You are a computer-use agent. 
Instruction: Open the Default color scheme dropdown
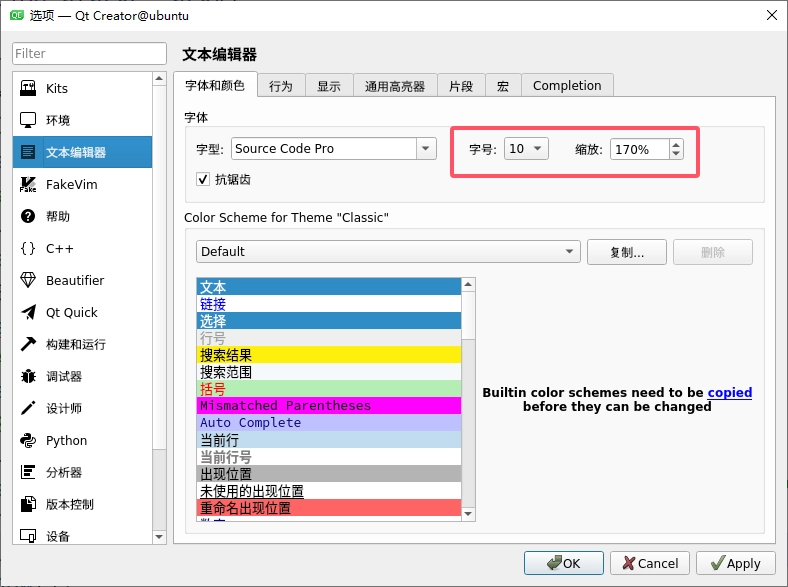pyautogui.click(x=388, y=252)
